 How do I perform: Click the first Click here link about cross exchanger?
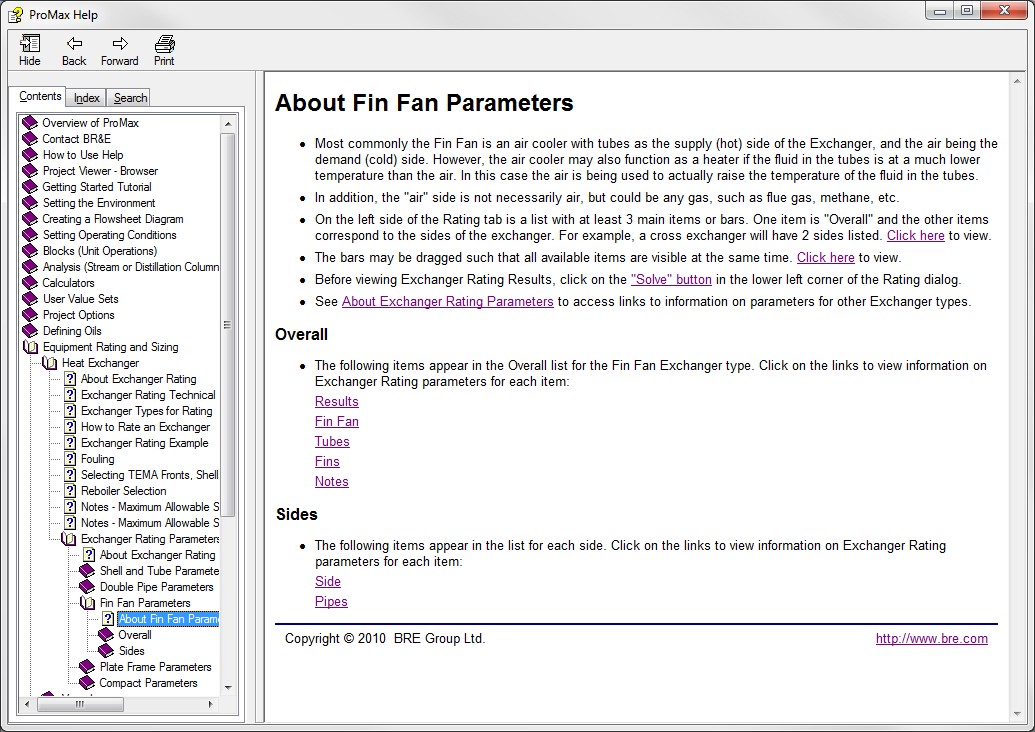tap(916, 236)
